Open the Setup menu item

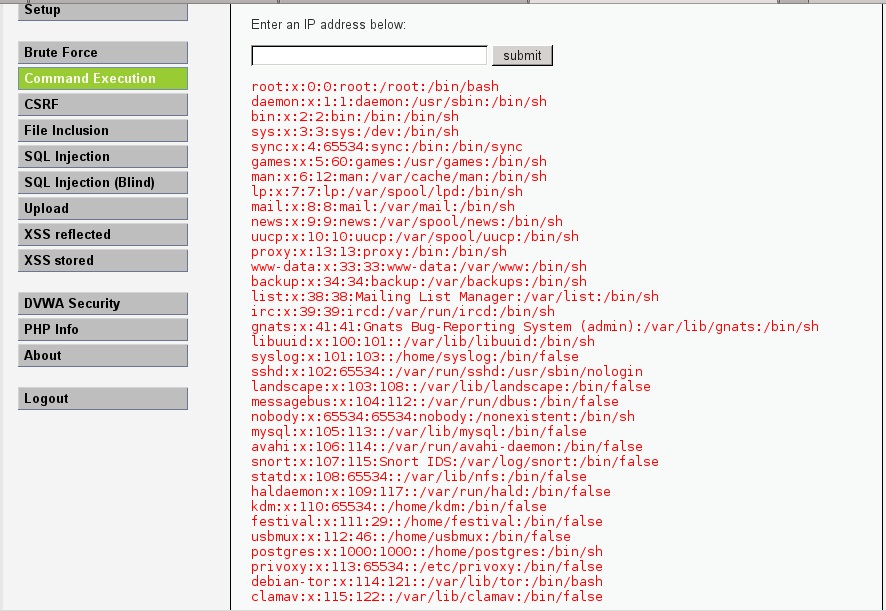(102, 11)
